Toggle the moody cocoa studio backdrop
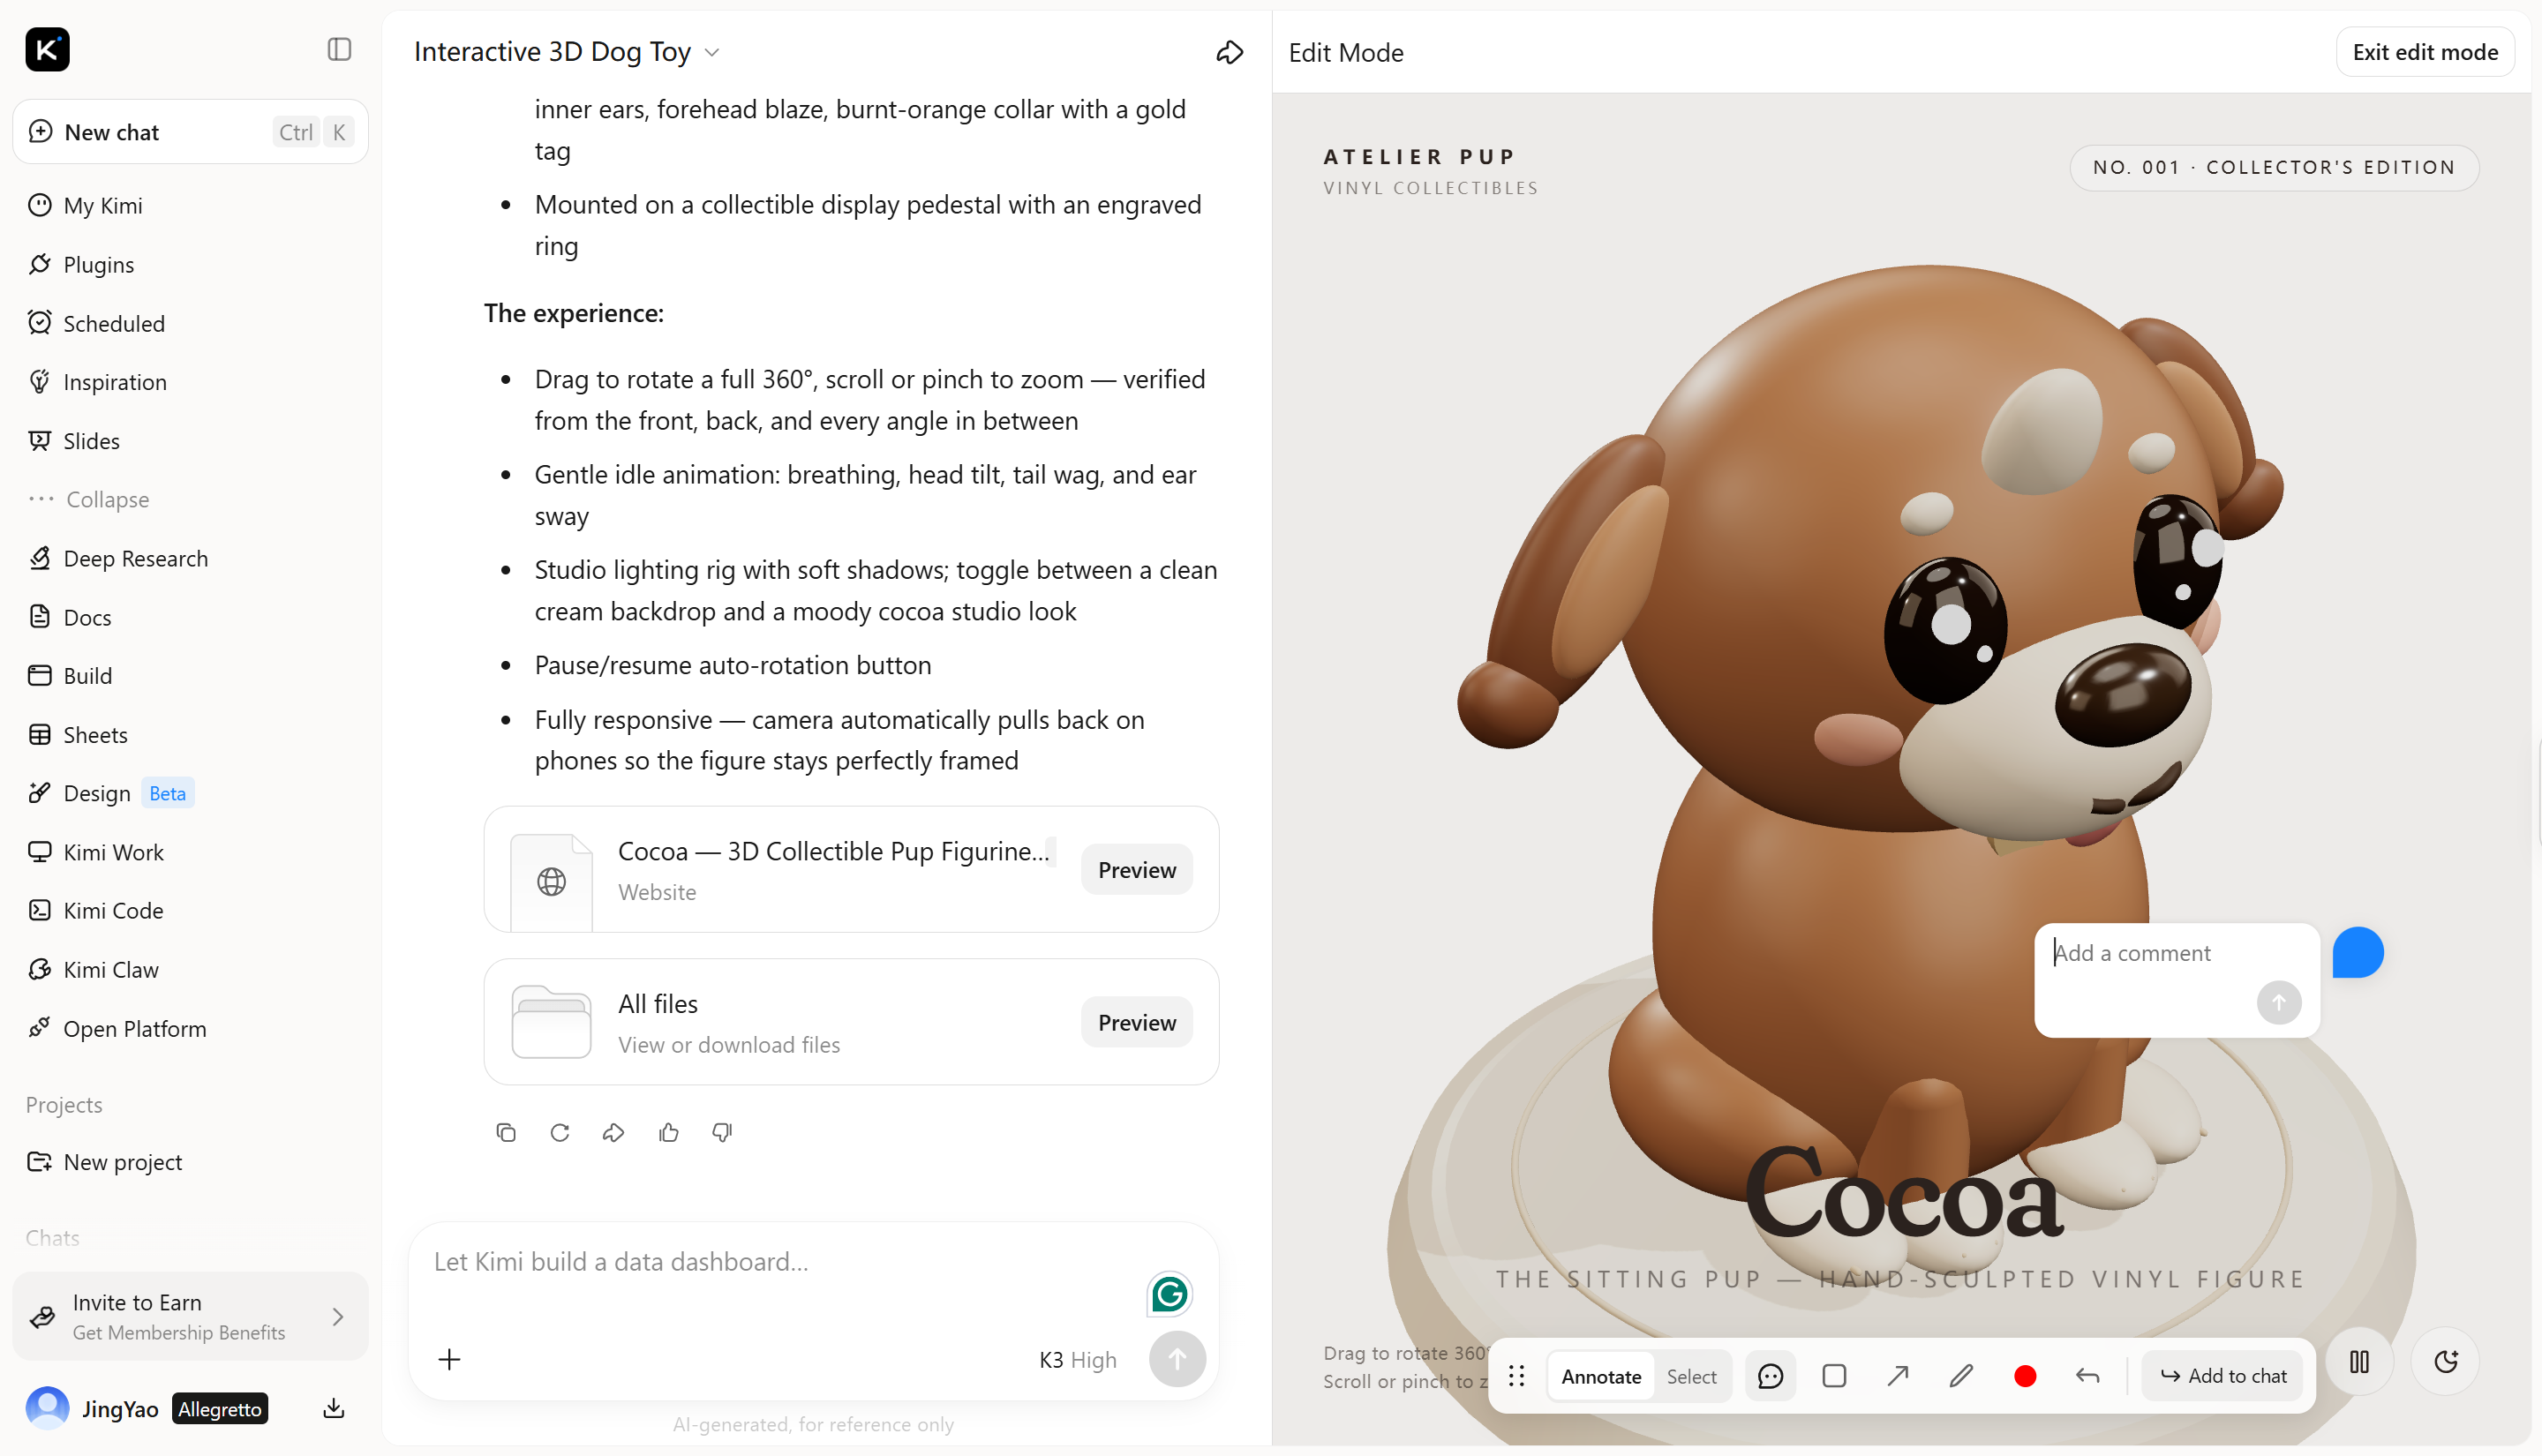 [x=2446, y=1361]
